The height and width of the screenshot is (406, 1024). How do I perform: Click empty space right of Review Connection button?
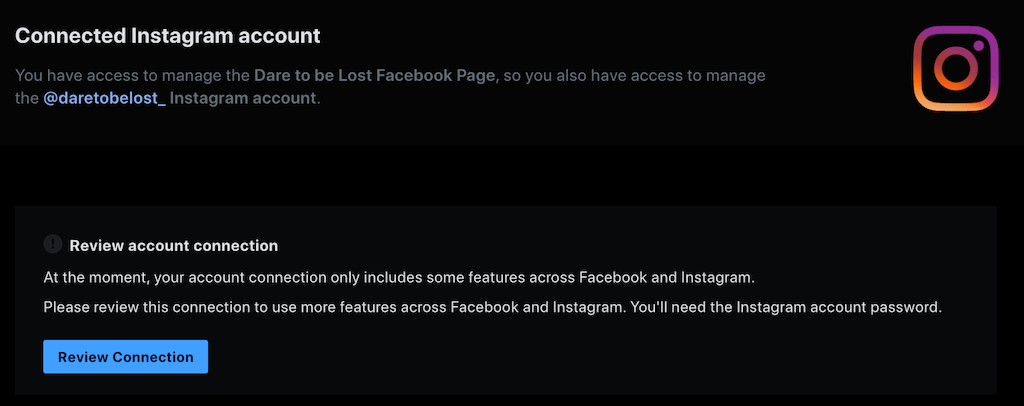(500, 357)
